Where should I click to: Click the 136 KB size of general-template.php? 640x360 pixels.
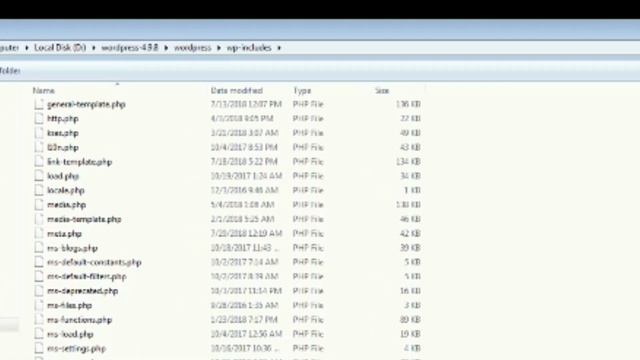pos(408,104)
